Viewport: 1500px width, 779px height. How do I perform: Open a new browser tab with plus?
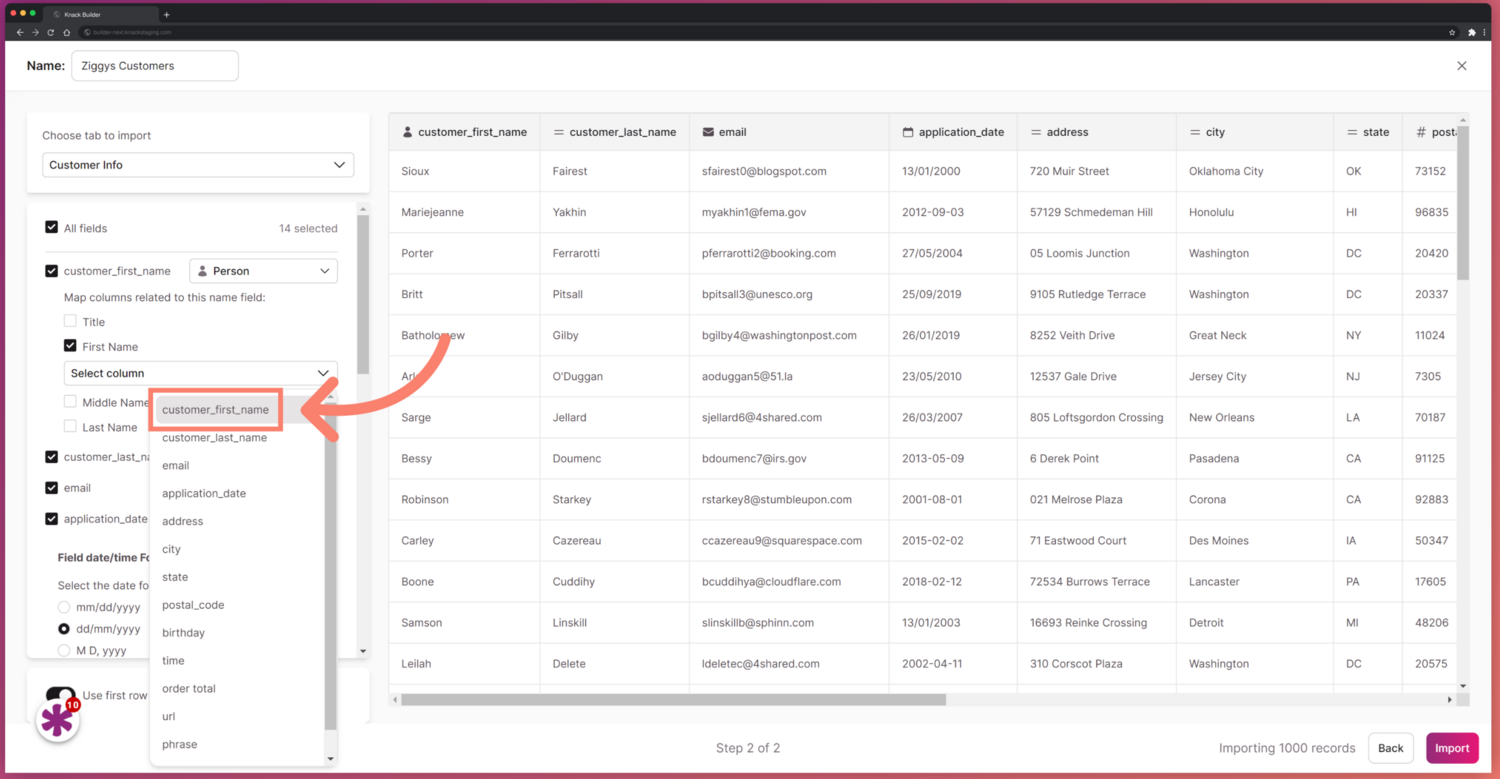click(x=166, y=15)
